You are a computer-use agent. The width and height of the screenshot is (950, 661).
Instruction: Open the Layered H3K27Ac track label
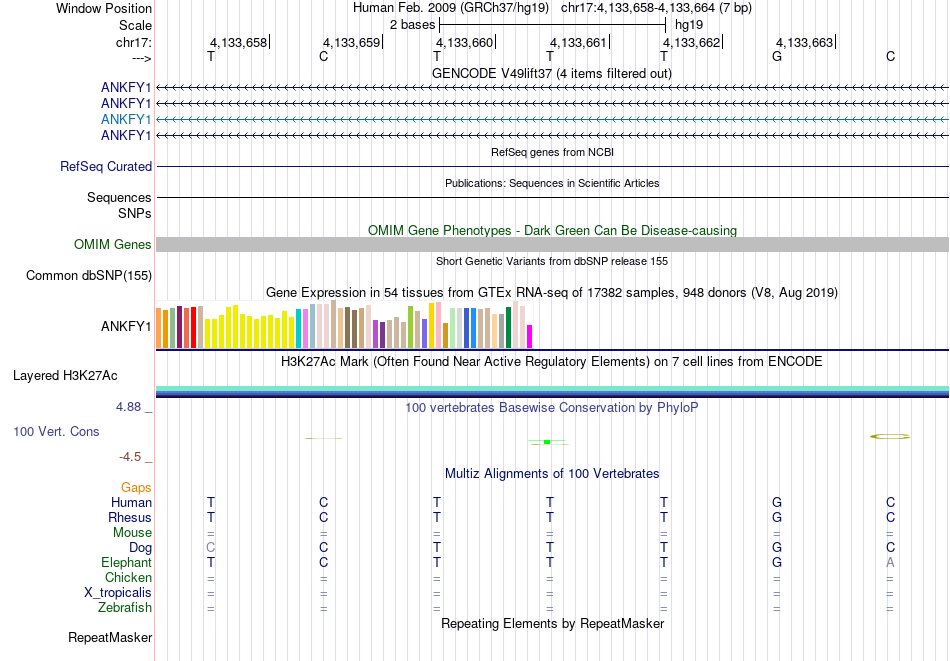pos(65,376)
